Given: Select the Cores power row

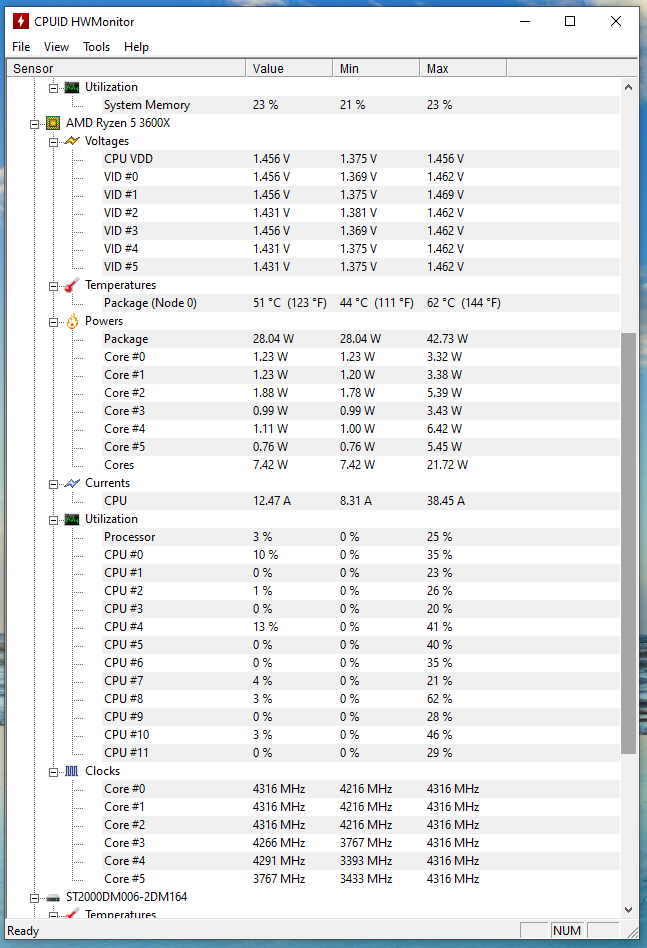Looking at the screenshot, I should 361,465.
